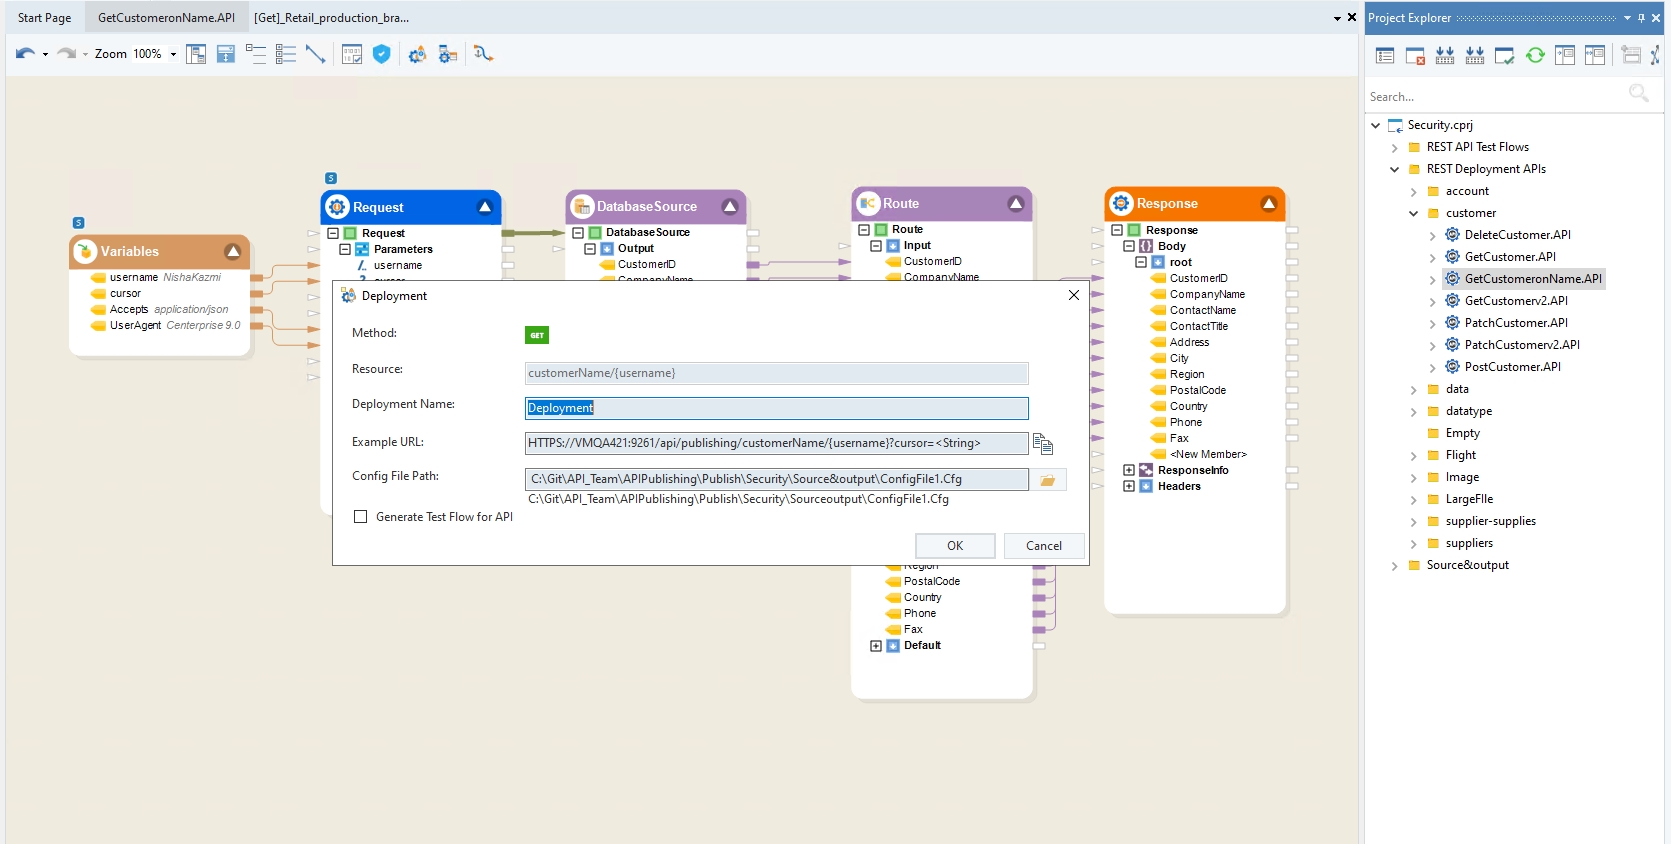The height and width of the screenshot is (844, 1671).
Task: Switch to the Start Page tab
Action: tap(44, 18)
